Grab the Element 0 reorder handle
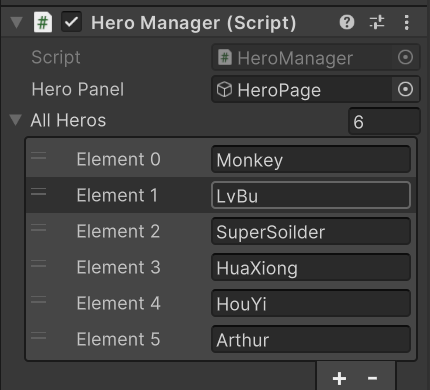Viewport: 430px width, 390px height. [x=39, y=156]
